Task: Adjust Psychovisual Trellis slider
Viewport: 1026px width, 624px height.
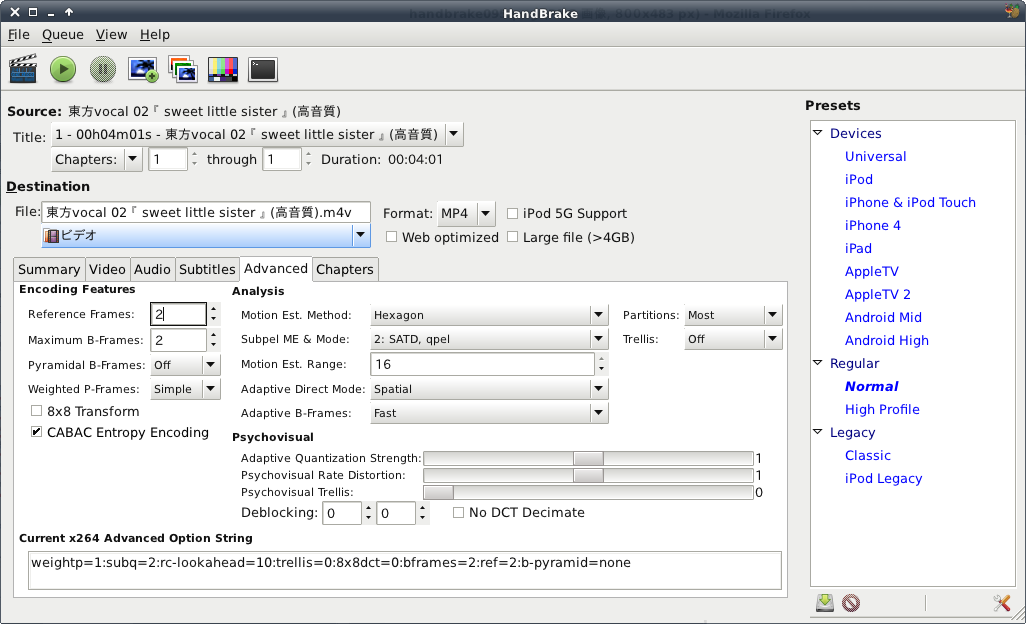Action: point(588,492)
